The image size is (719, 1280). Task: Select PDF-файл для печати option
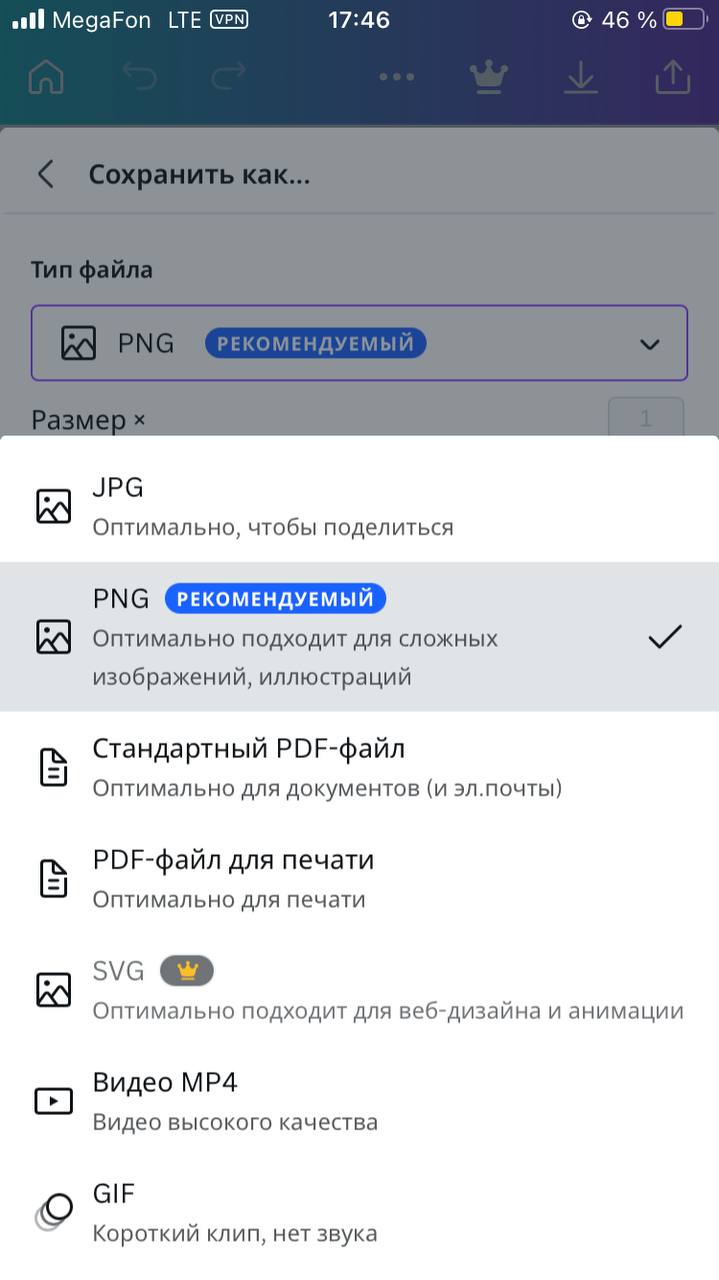click(x=359, y=878)
